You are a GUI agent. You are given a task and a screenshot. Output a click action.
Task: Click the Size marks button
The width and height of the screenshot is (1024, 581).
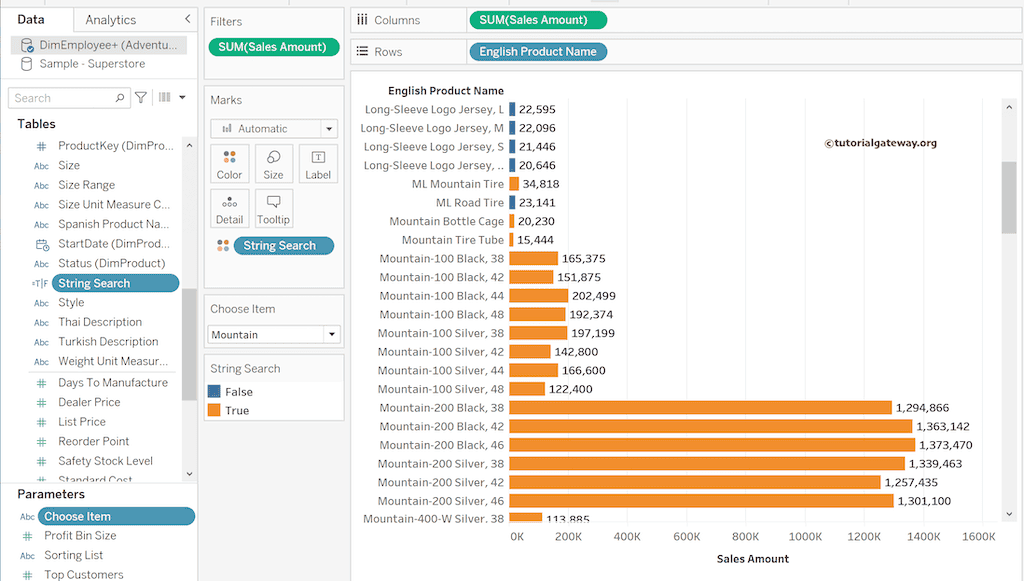tap(273, 163)
